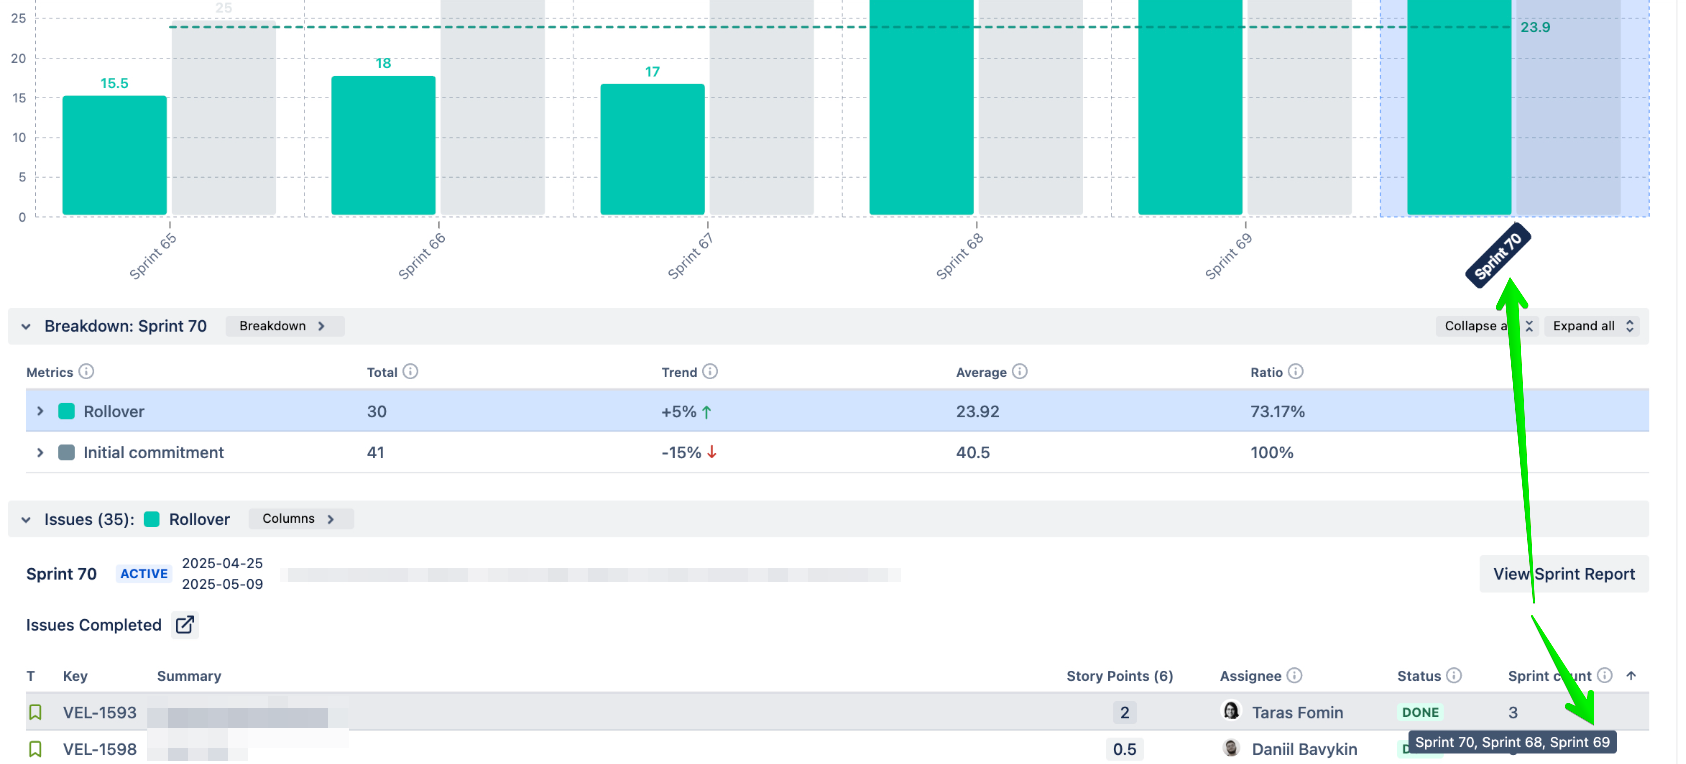Open the Breakdown dropdown
This screenshot has width=1686, height=764.
pos(284,326)
